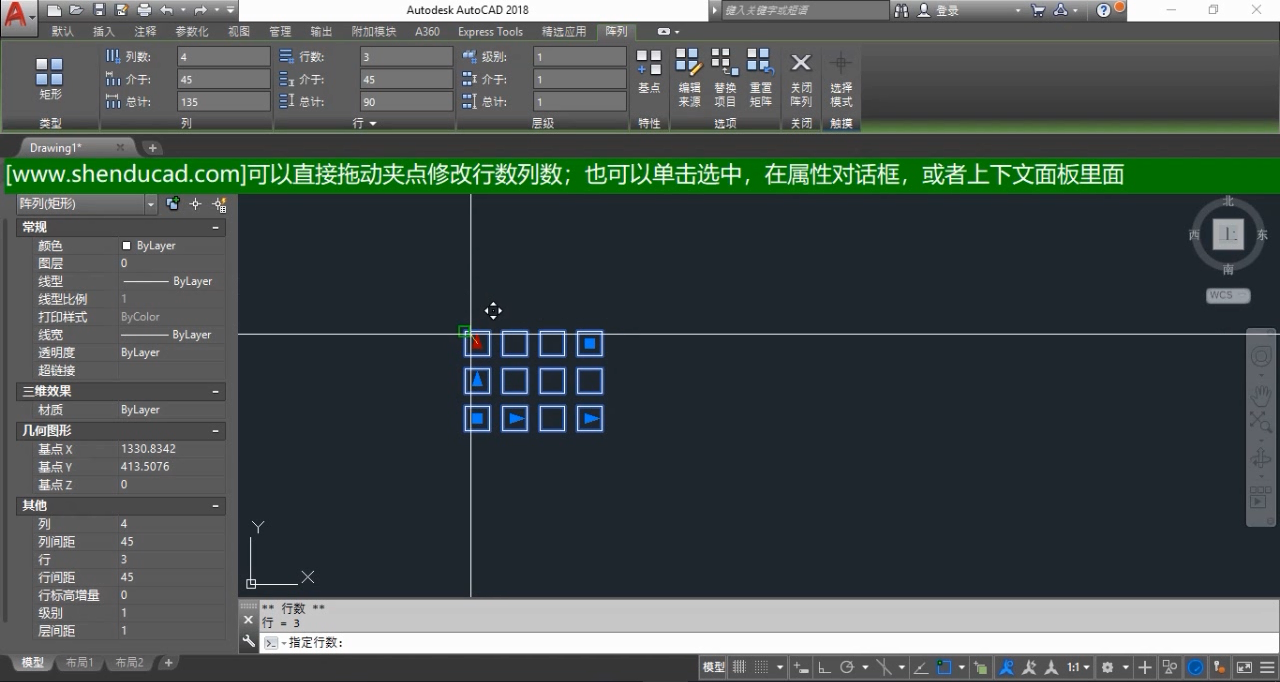Expand the 行 panel dropdown arrow
Viewport: 1280px width, 682px height.
(x=373, y=124)
